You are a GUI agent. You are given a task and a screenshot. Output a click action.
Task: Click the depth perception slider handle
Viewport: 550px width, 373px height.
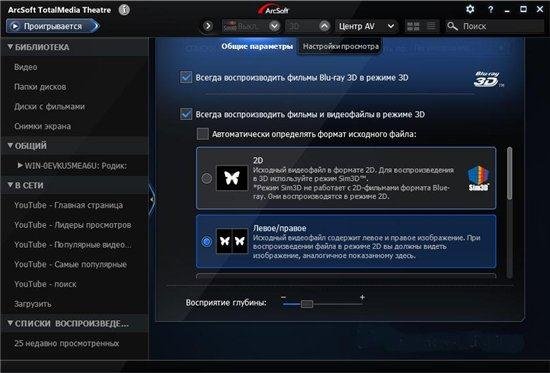pos(307,304)
